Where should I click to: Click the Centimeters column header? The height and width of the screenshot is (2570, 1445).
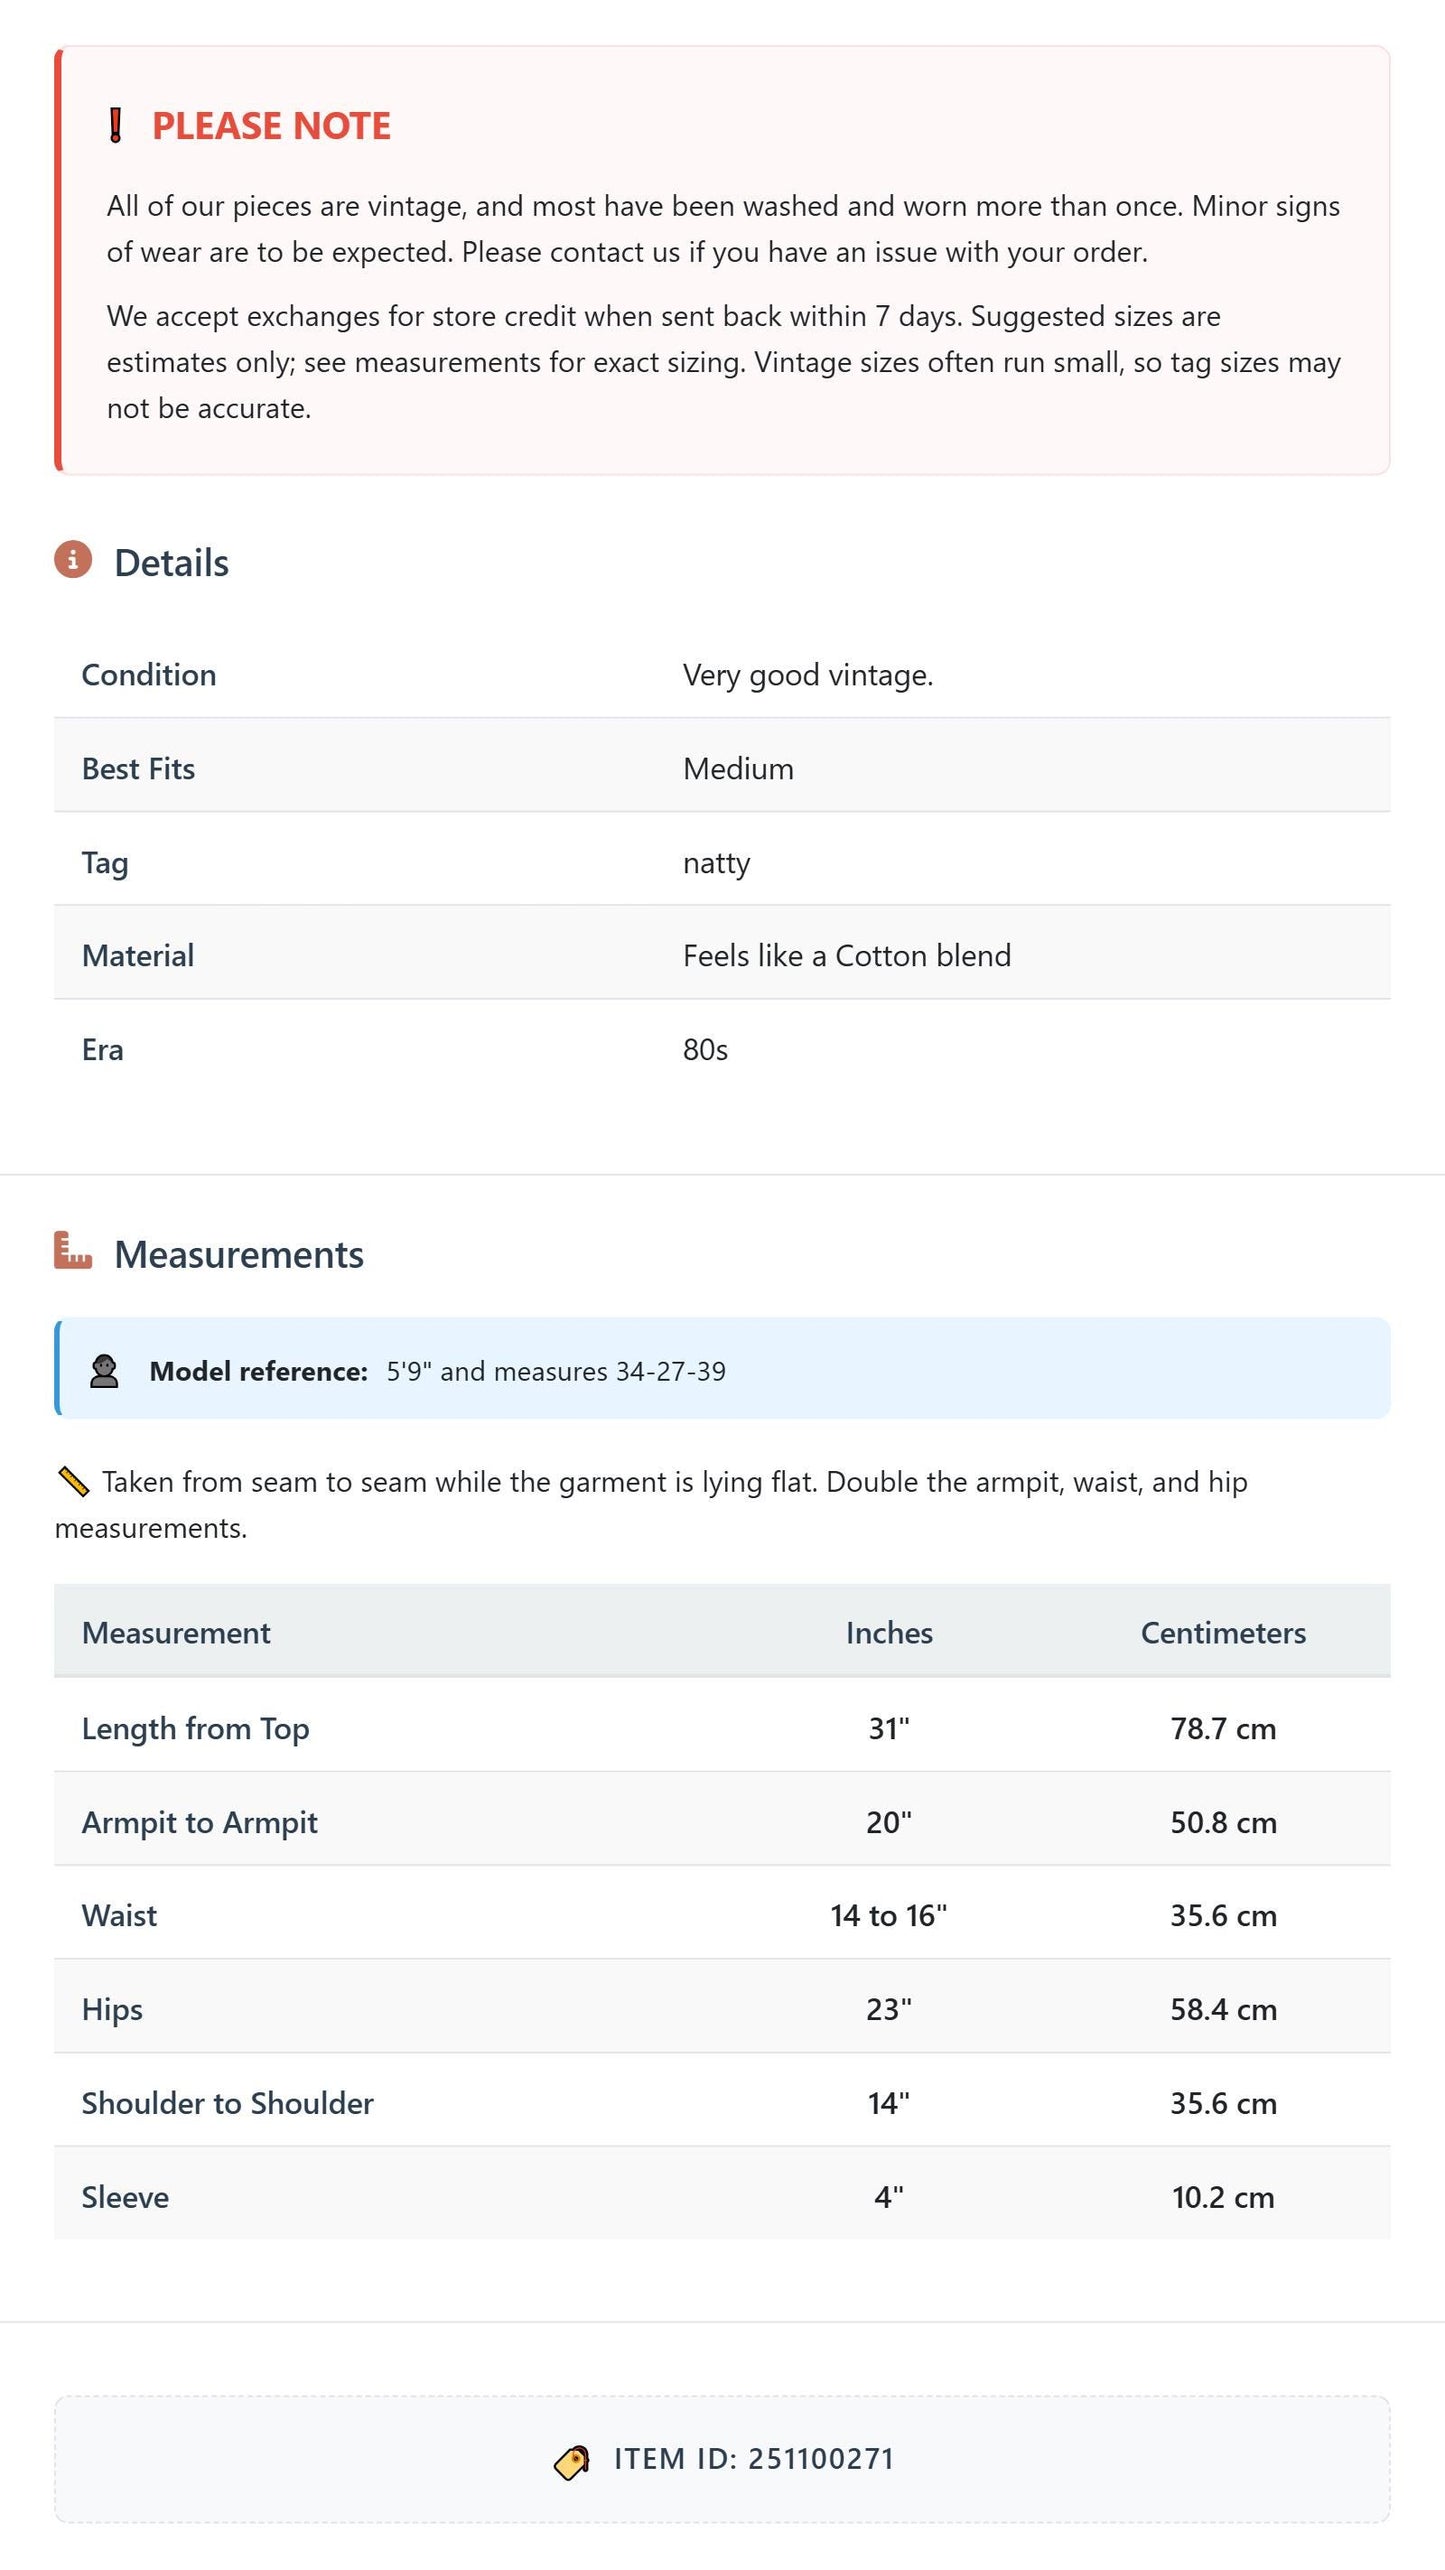click(1223, 1633)
